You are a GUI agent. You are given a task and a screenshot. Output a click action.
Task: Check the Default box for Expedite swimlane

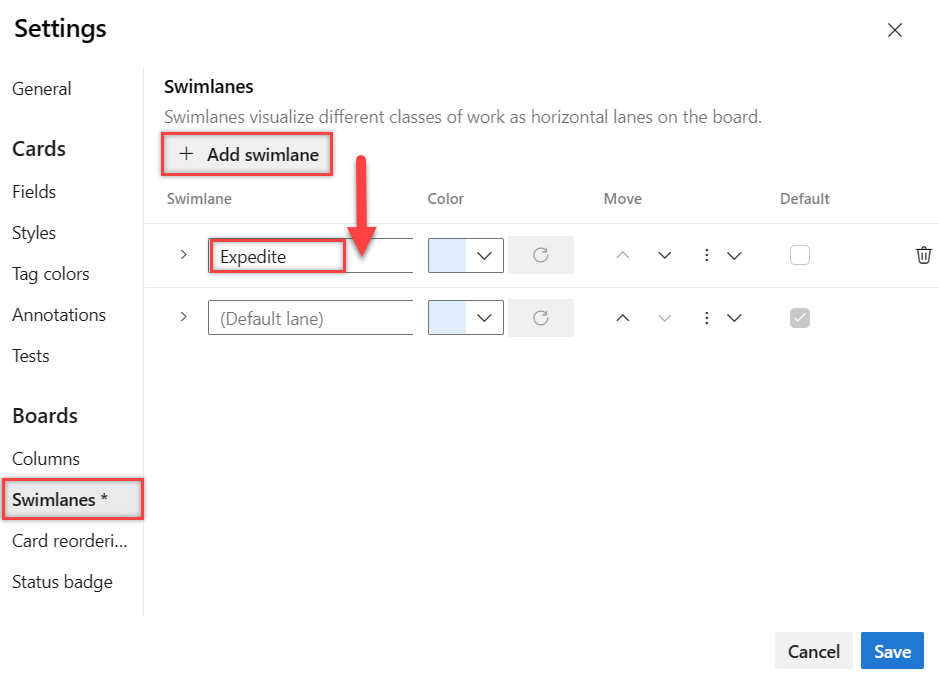(x=799, y=255)
